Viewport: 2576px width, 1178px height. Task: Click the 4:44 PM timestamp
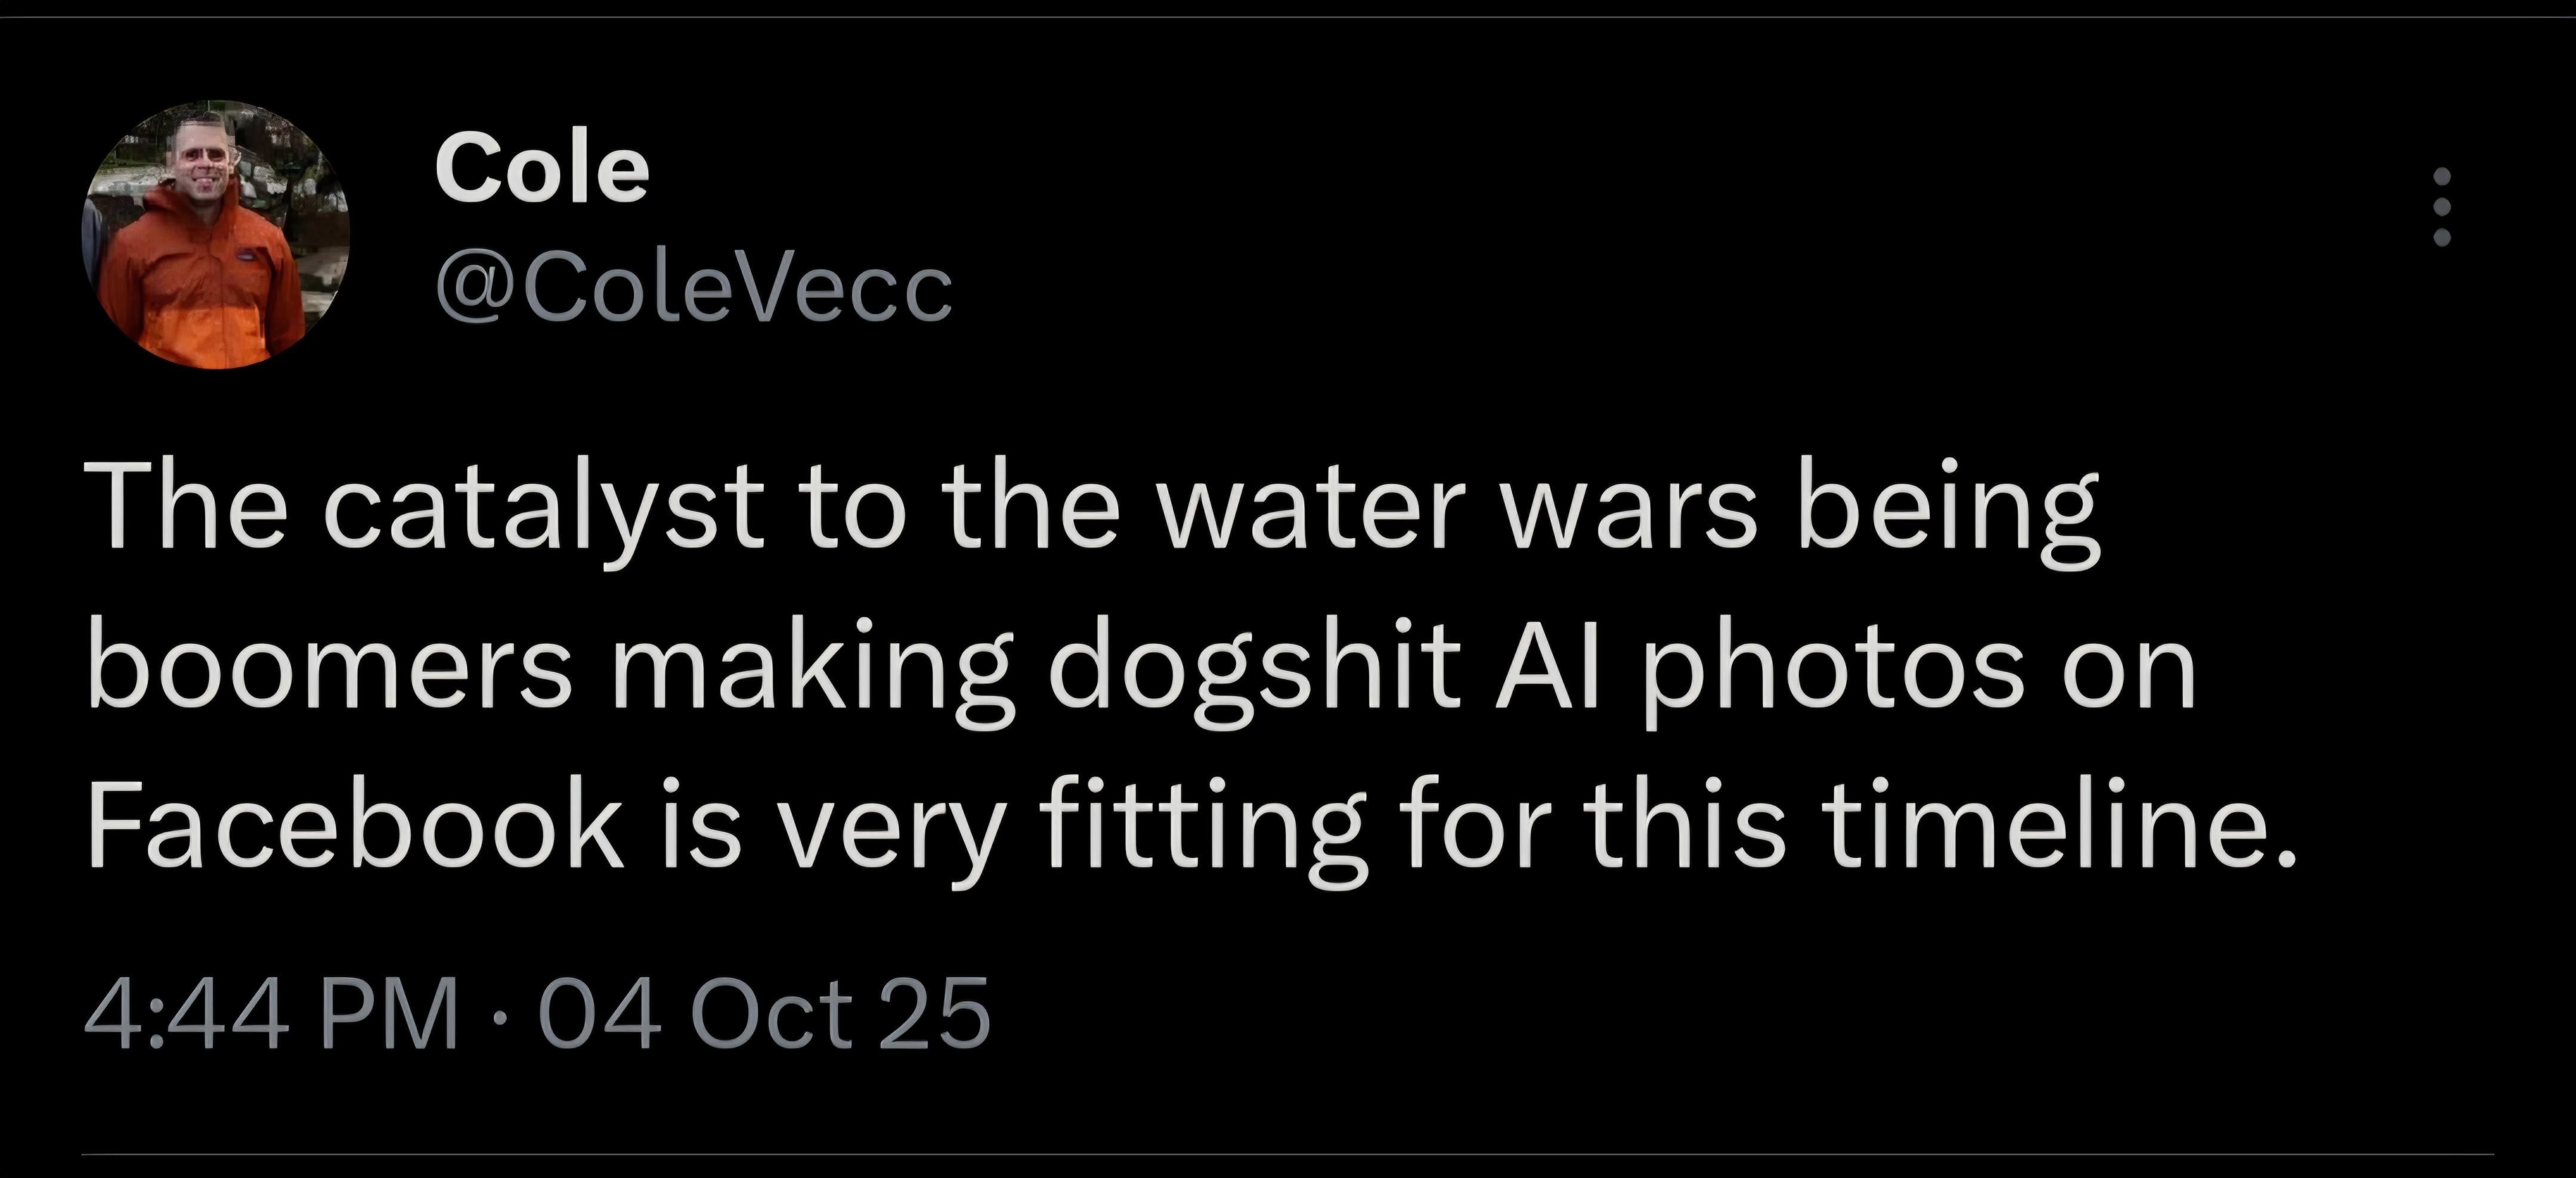click(271, 1016)
